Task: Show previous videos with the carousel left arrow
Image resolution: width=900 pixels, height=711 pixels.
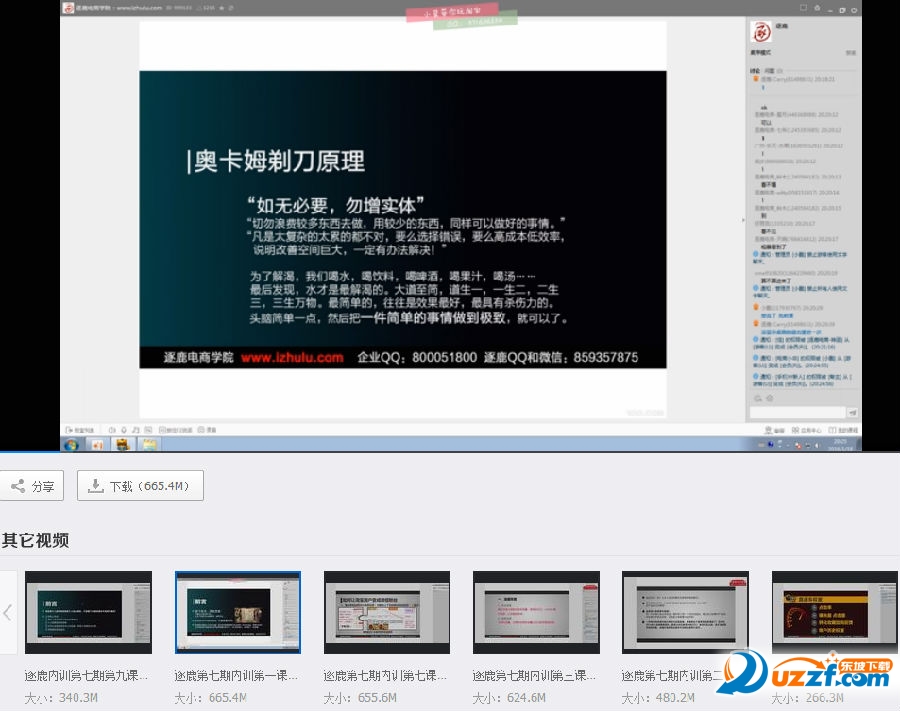Action: click(x=7, y=612)
